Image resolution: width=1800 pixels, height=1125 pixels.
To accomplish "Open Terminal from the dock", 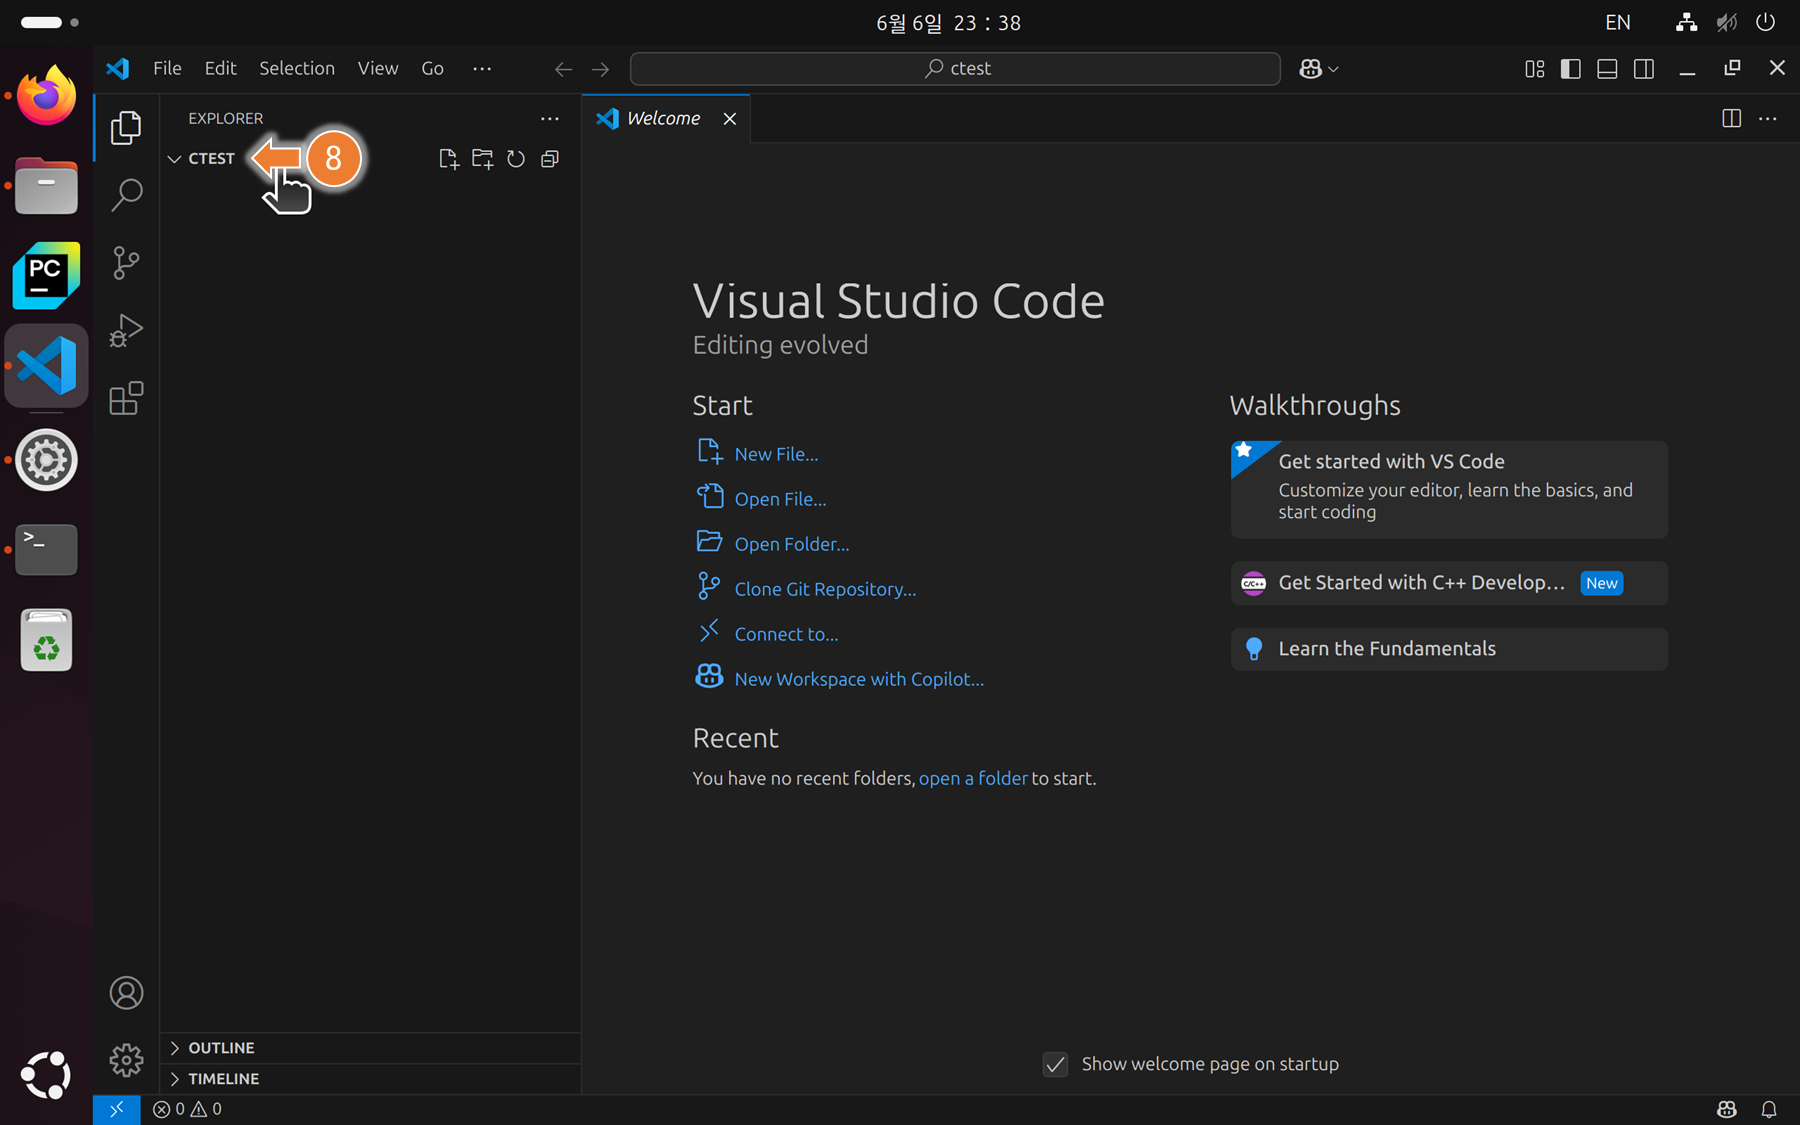I will tap(46, 550).
